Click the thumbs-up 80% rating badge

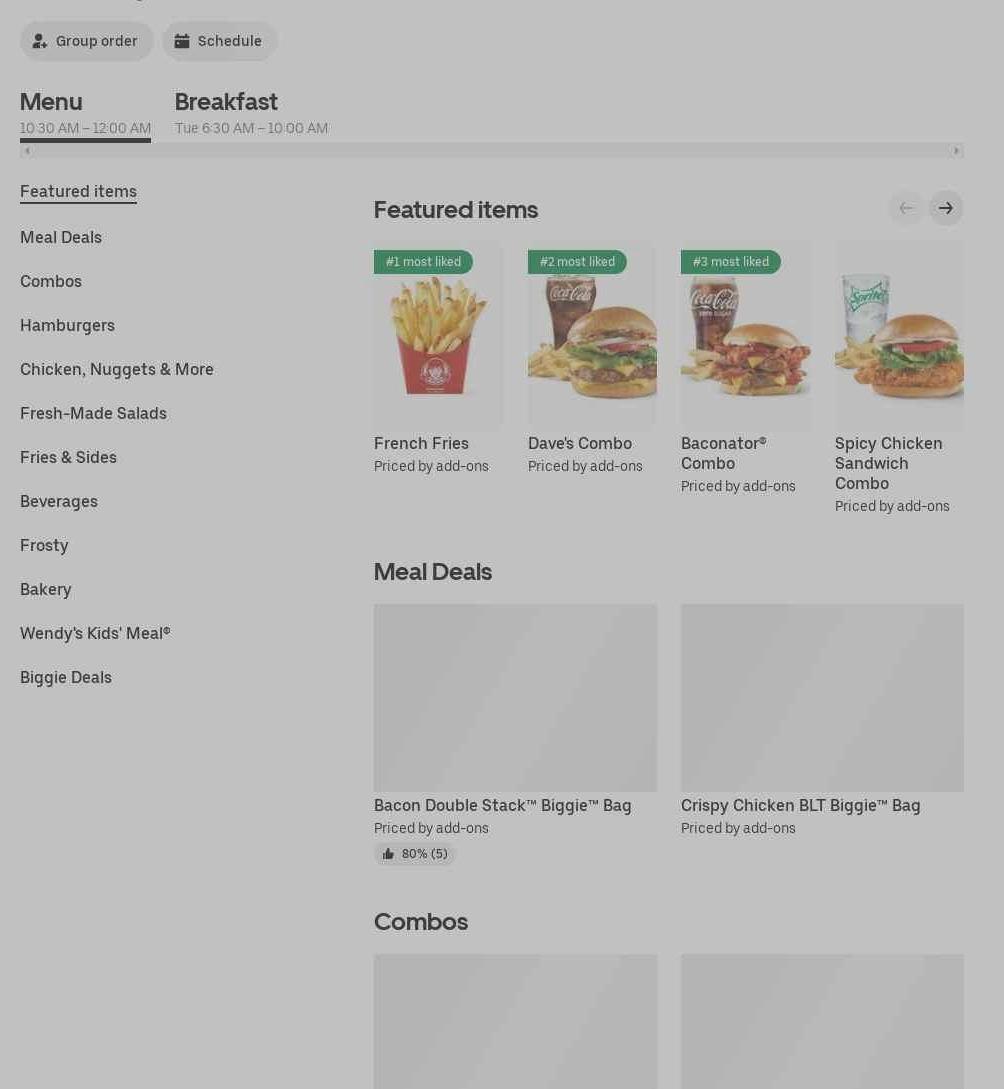click(415, 854)
